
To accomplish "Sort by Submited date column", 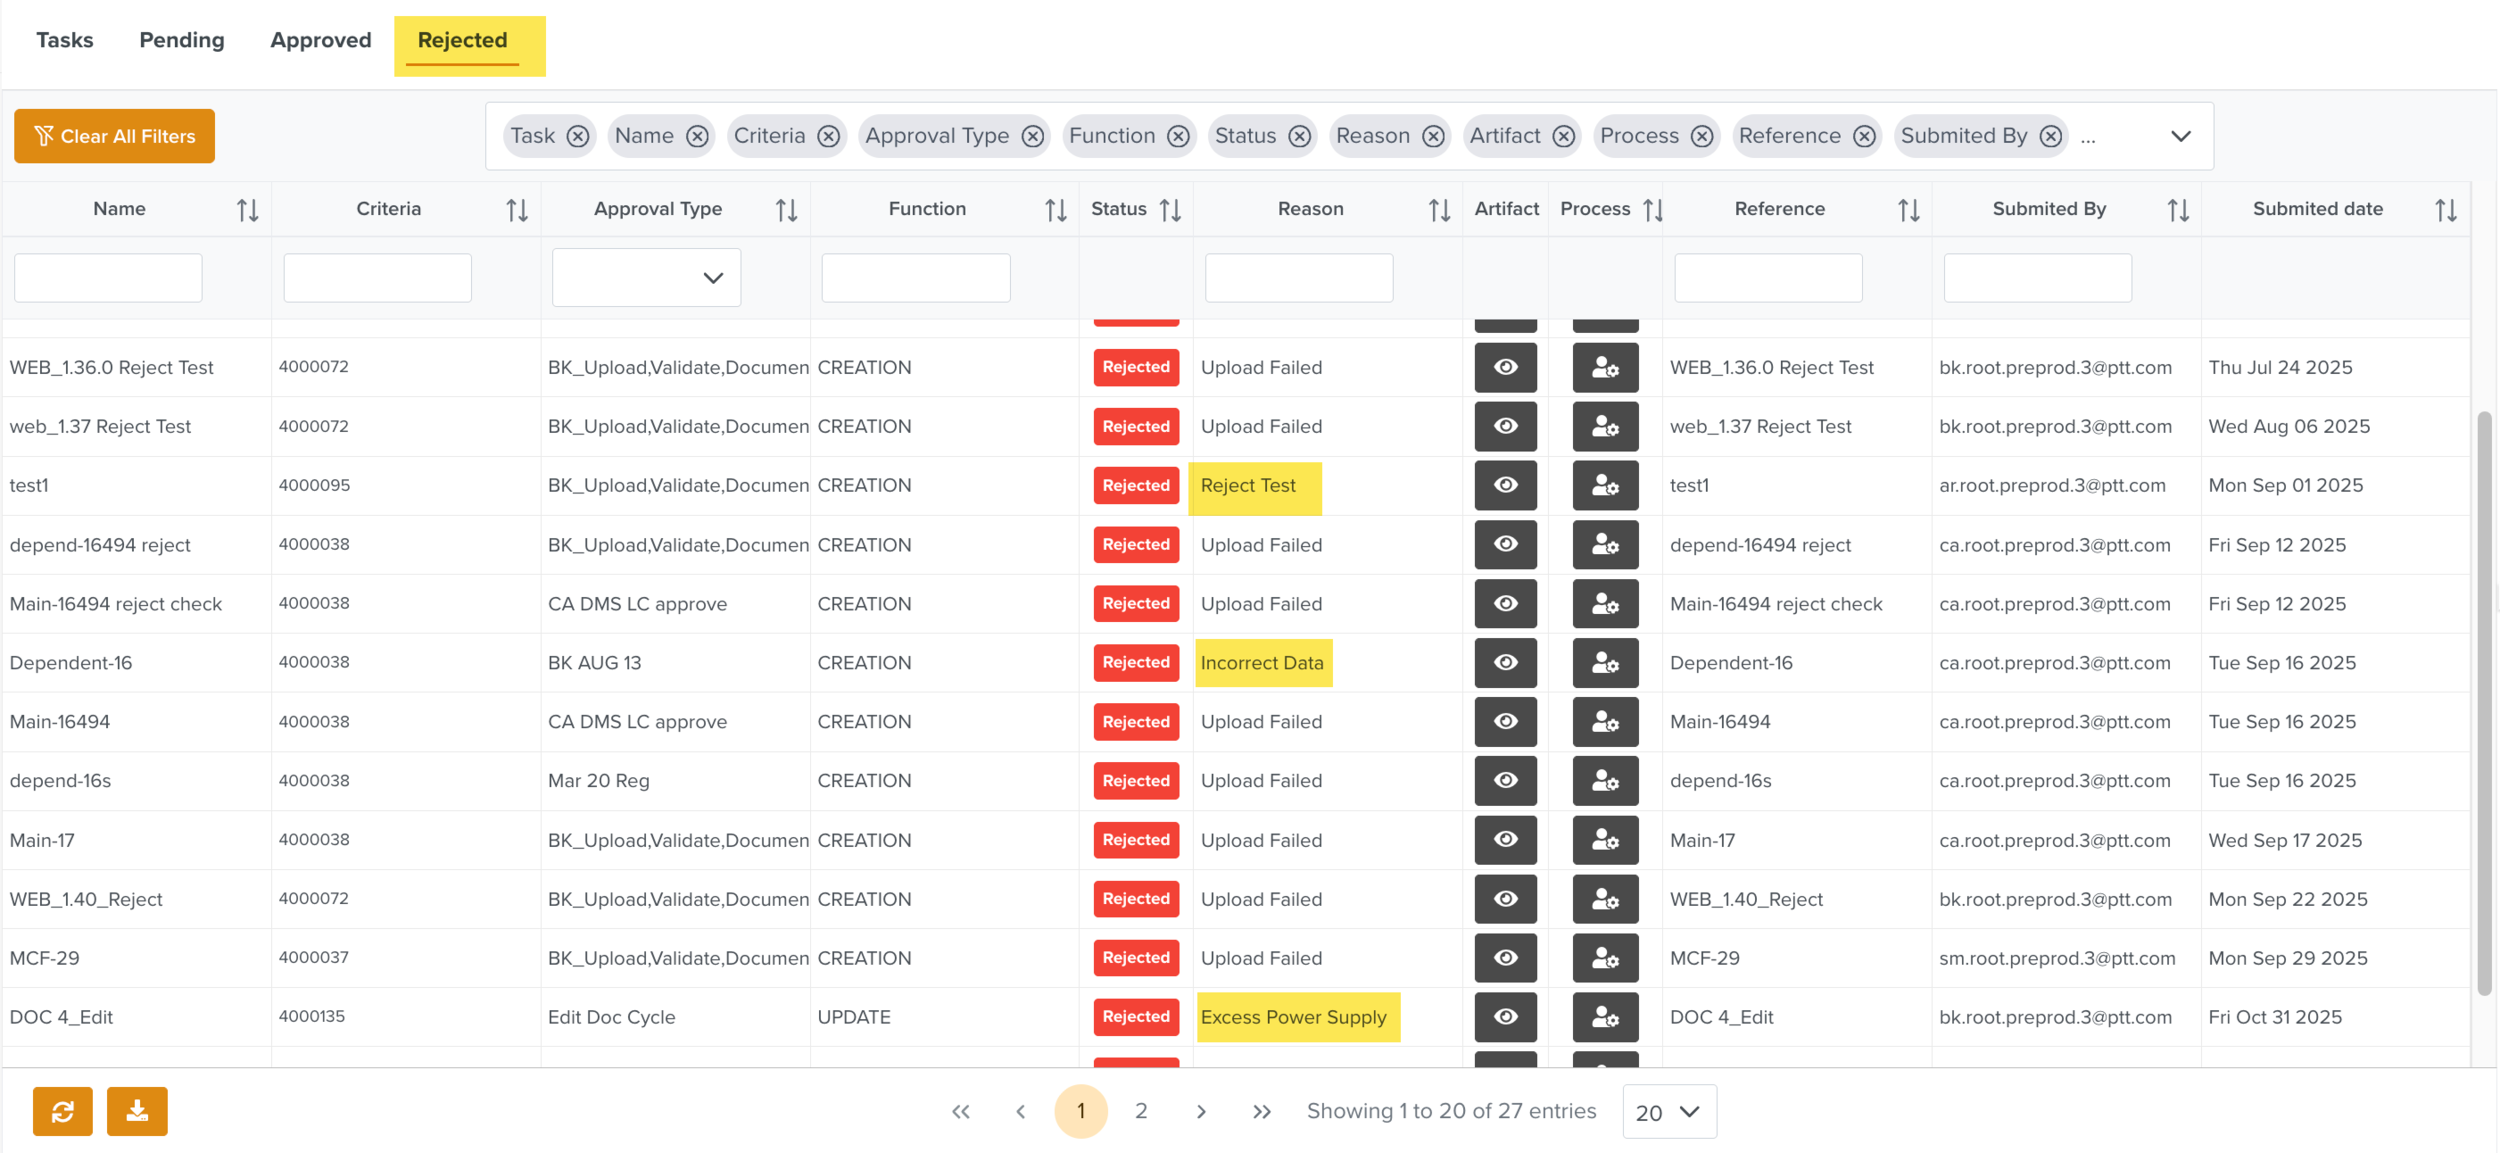I will pos(2445,210).
